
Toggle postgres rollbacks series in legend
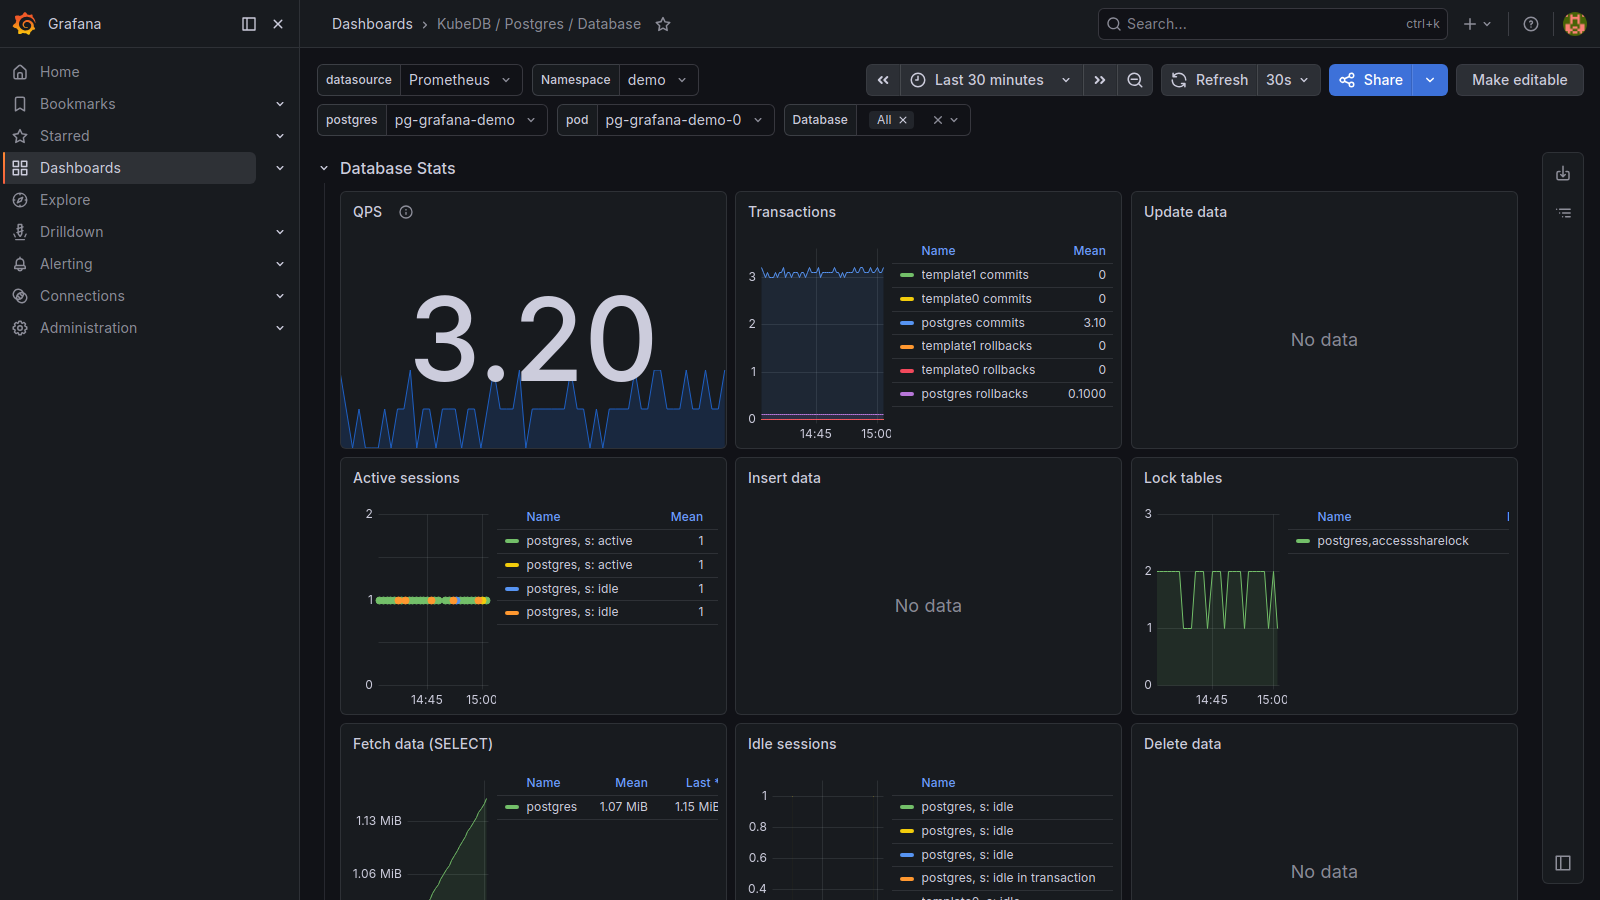coord(974,394)
